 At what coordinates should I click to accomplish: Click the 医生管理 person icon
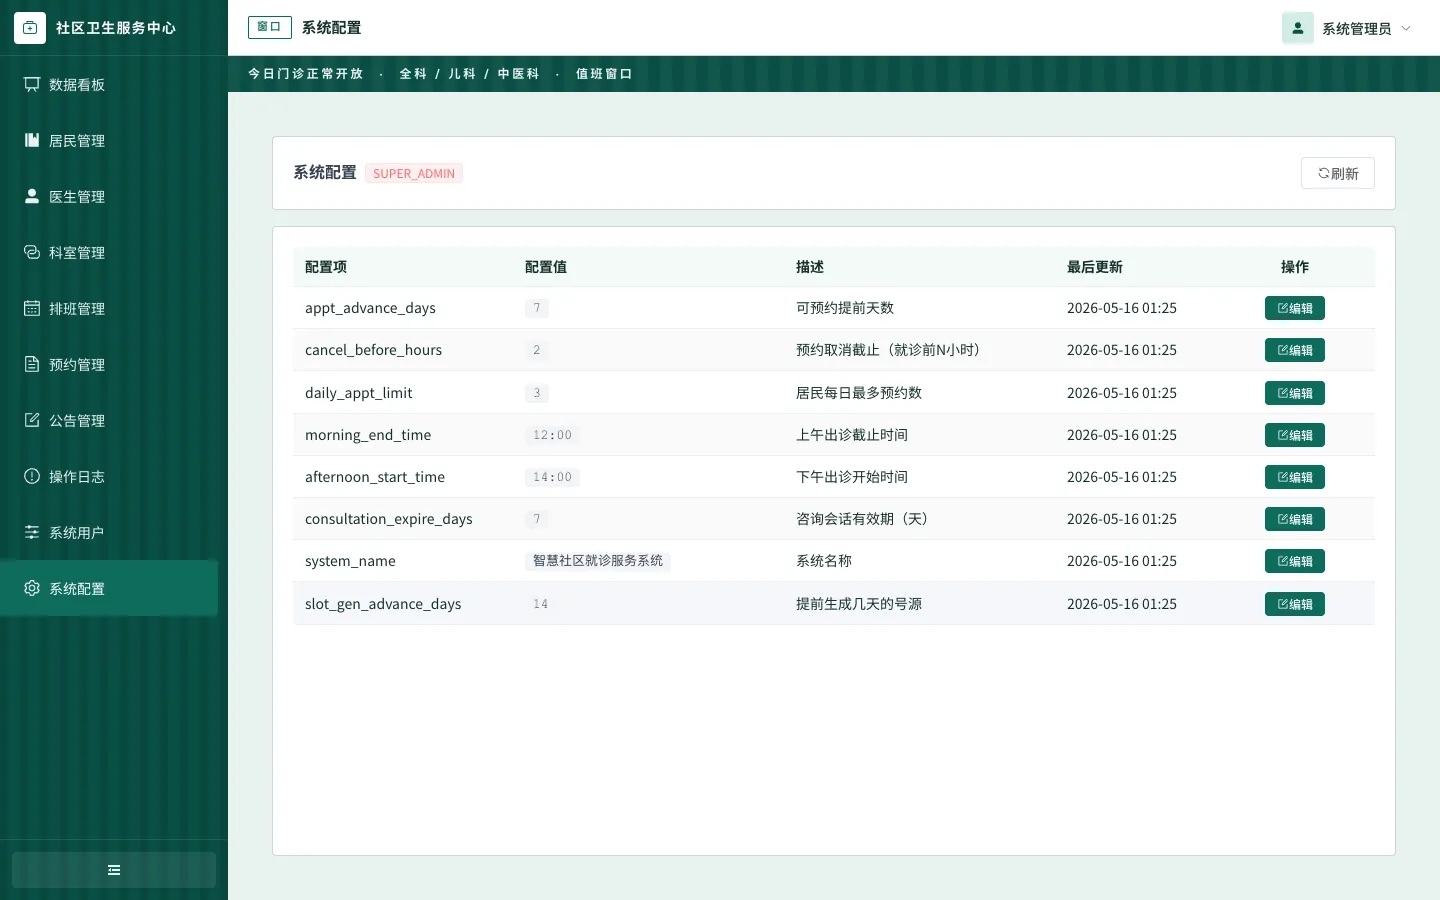[32, 197]
